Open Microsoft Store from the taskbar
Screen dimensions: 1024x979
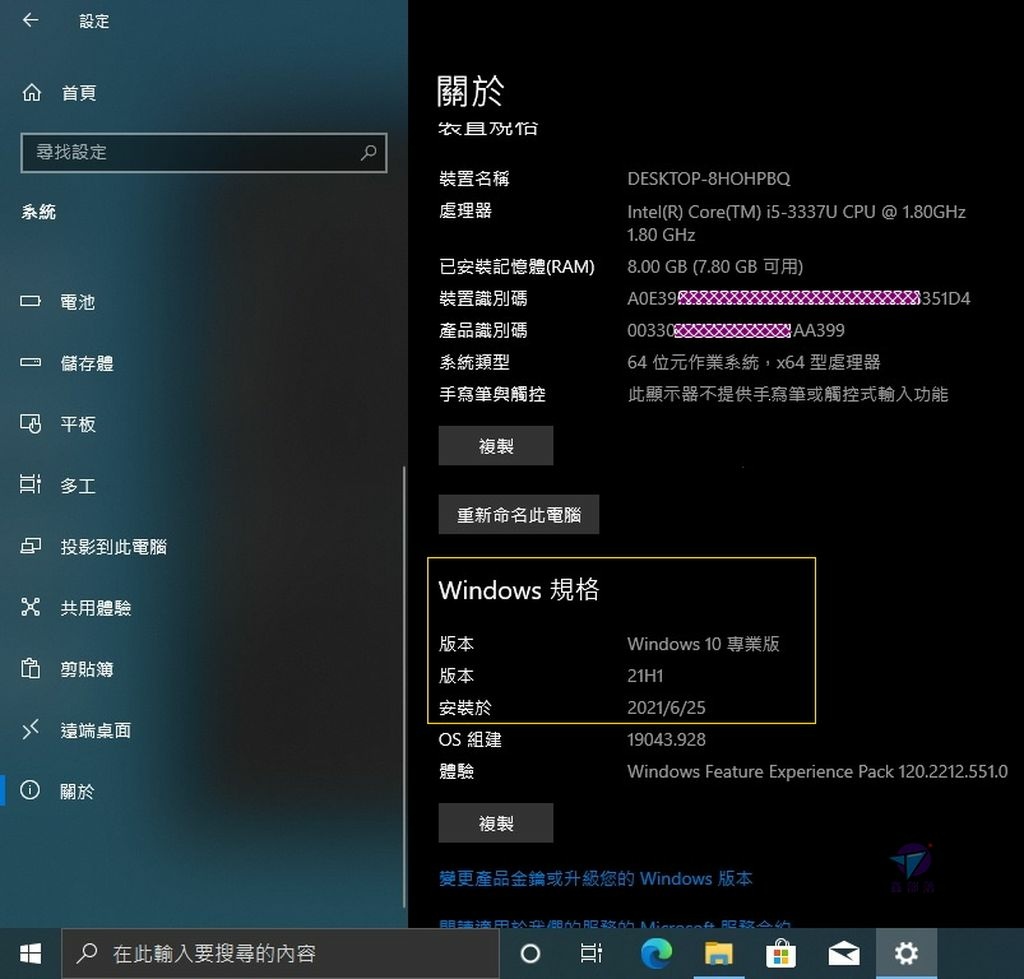pyautogui.click(x=780, y=954)
